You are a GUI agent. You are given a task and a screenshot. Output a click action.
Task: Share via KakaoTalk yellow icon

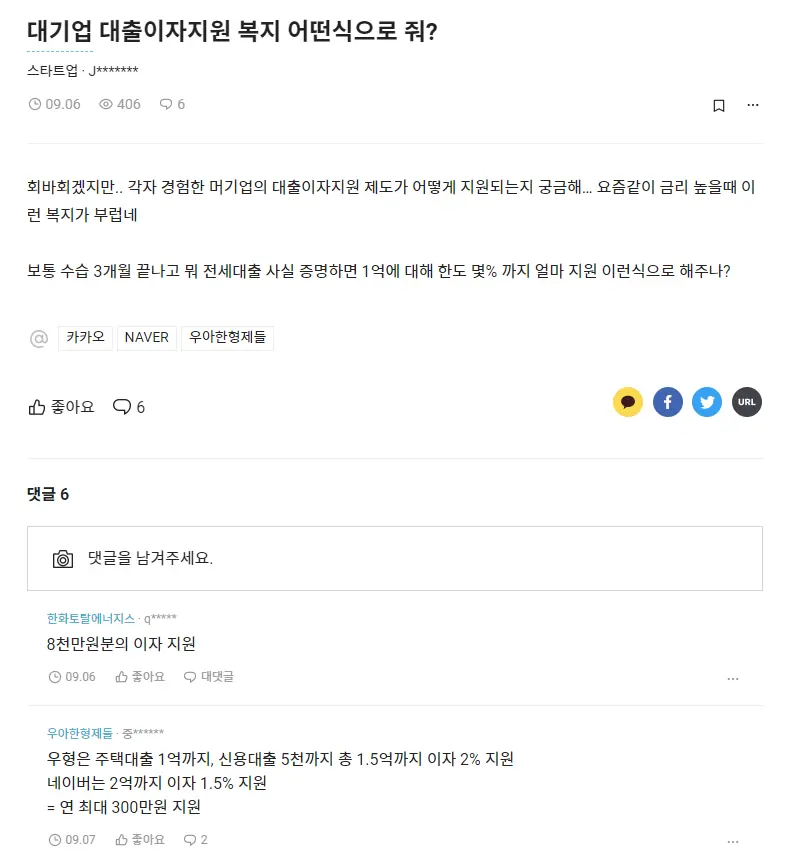pyautogui.click(x=628, y=402)
